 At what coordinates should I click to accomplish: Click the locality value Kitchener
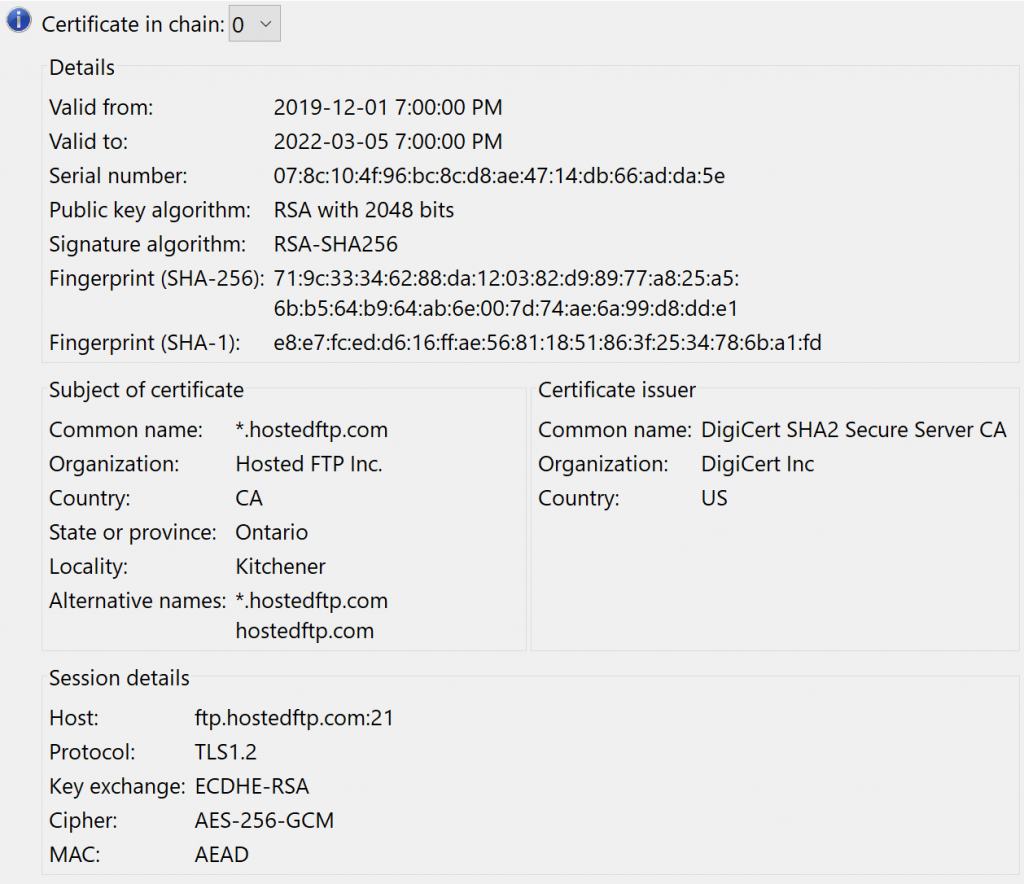tap(280, 567)
